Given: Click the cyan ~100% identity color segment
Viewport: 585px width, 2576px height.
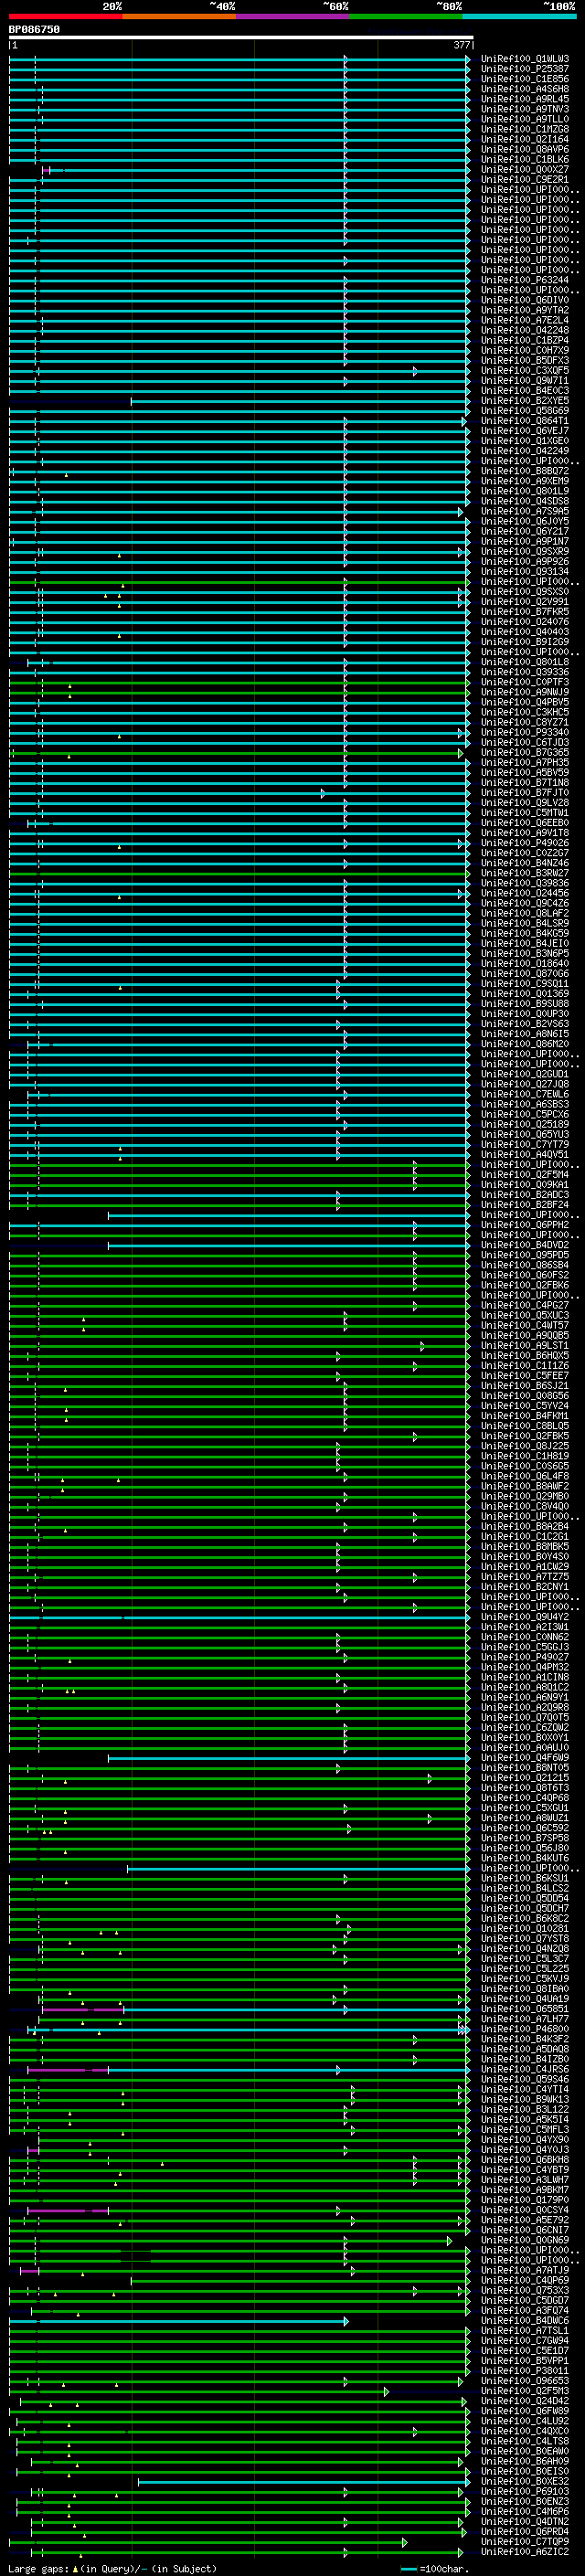Looking at the screenshot, I should (519, 17).
